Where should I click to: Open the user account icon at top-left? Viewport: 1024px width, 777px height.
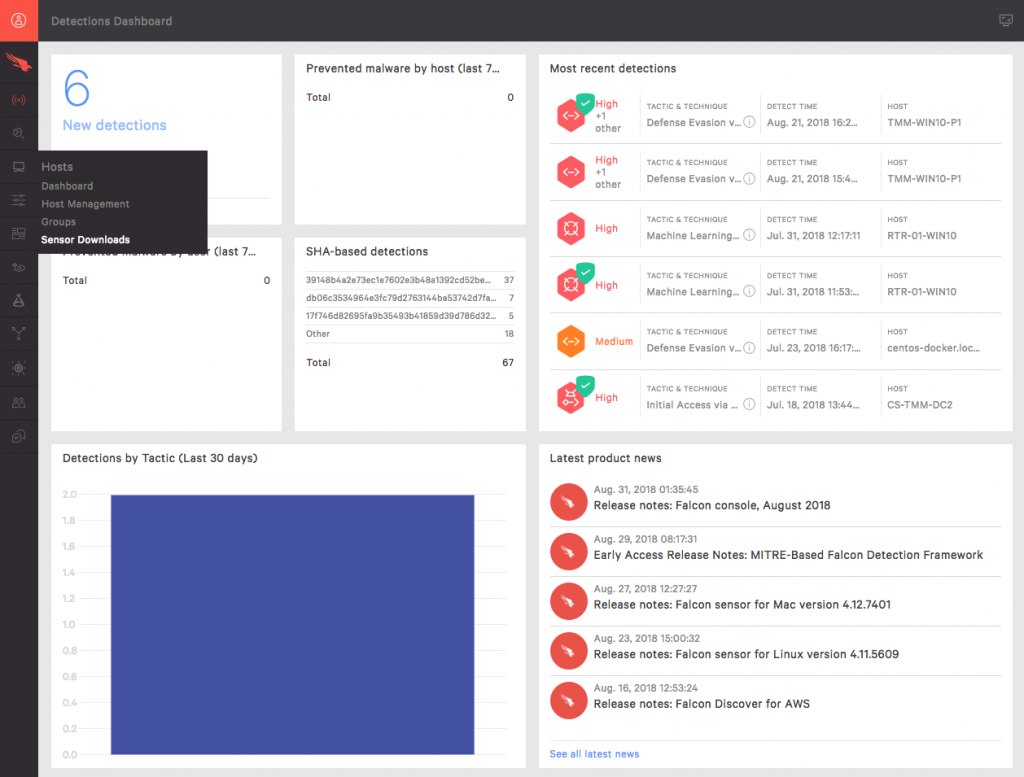[x=19, y=21]
